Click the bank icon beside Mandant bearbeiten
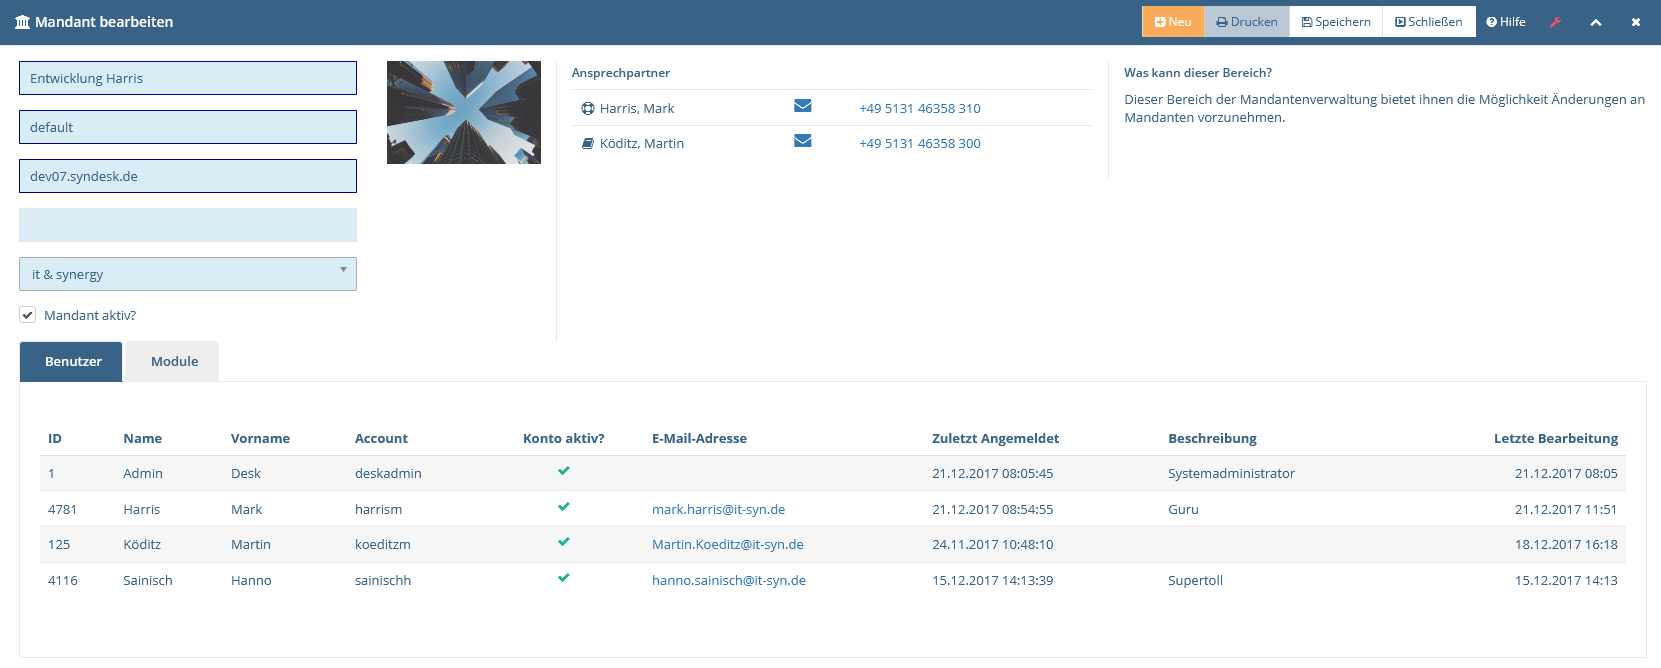Image resolution: width=1661 pixels, height=668 pixels. tap(22, 22)
